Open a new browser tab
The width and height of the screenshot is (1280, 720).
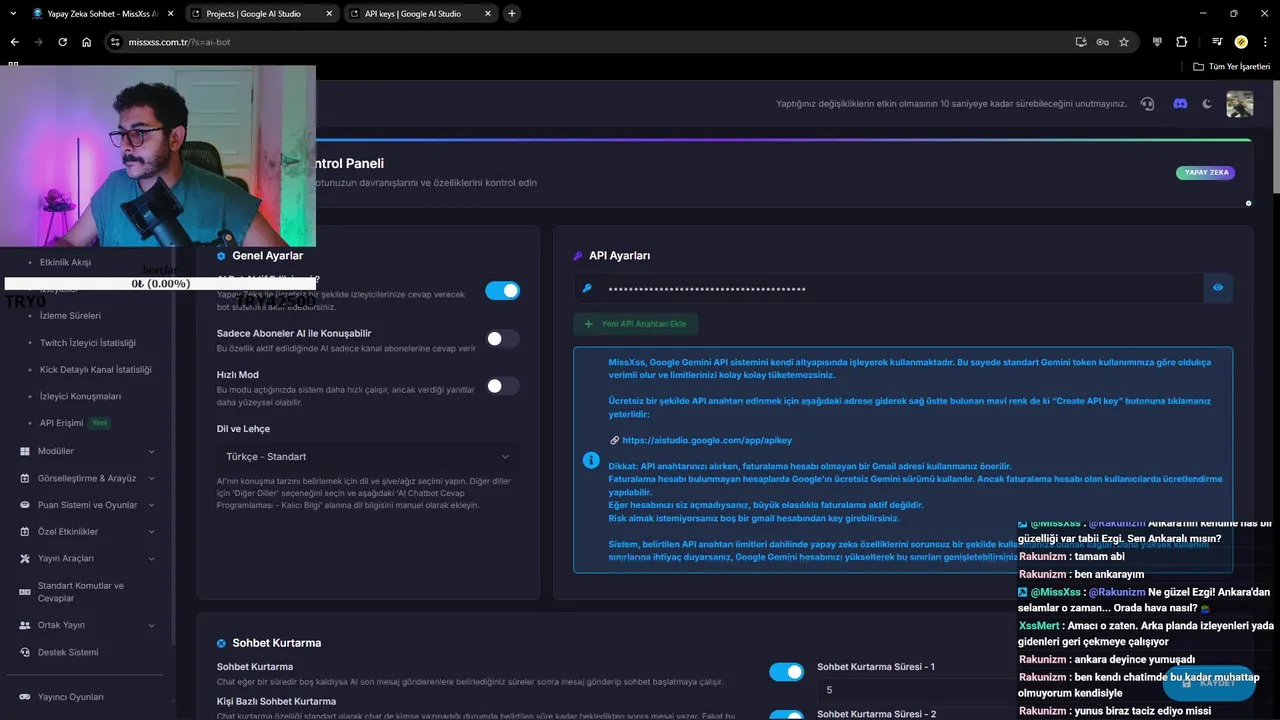click(512, 14)
